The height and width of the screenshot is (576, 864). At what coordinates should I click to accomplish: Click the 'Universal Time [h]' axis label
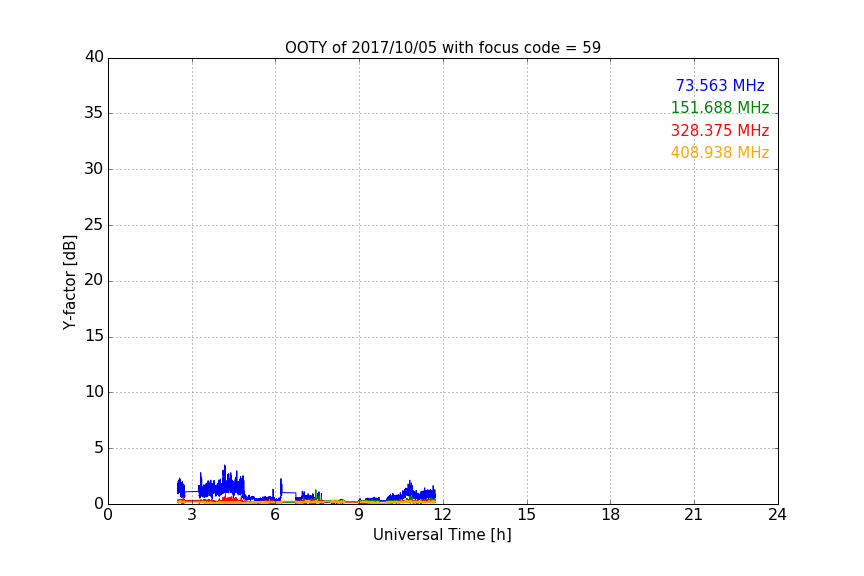[x=442, y=535]
